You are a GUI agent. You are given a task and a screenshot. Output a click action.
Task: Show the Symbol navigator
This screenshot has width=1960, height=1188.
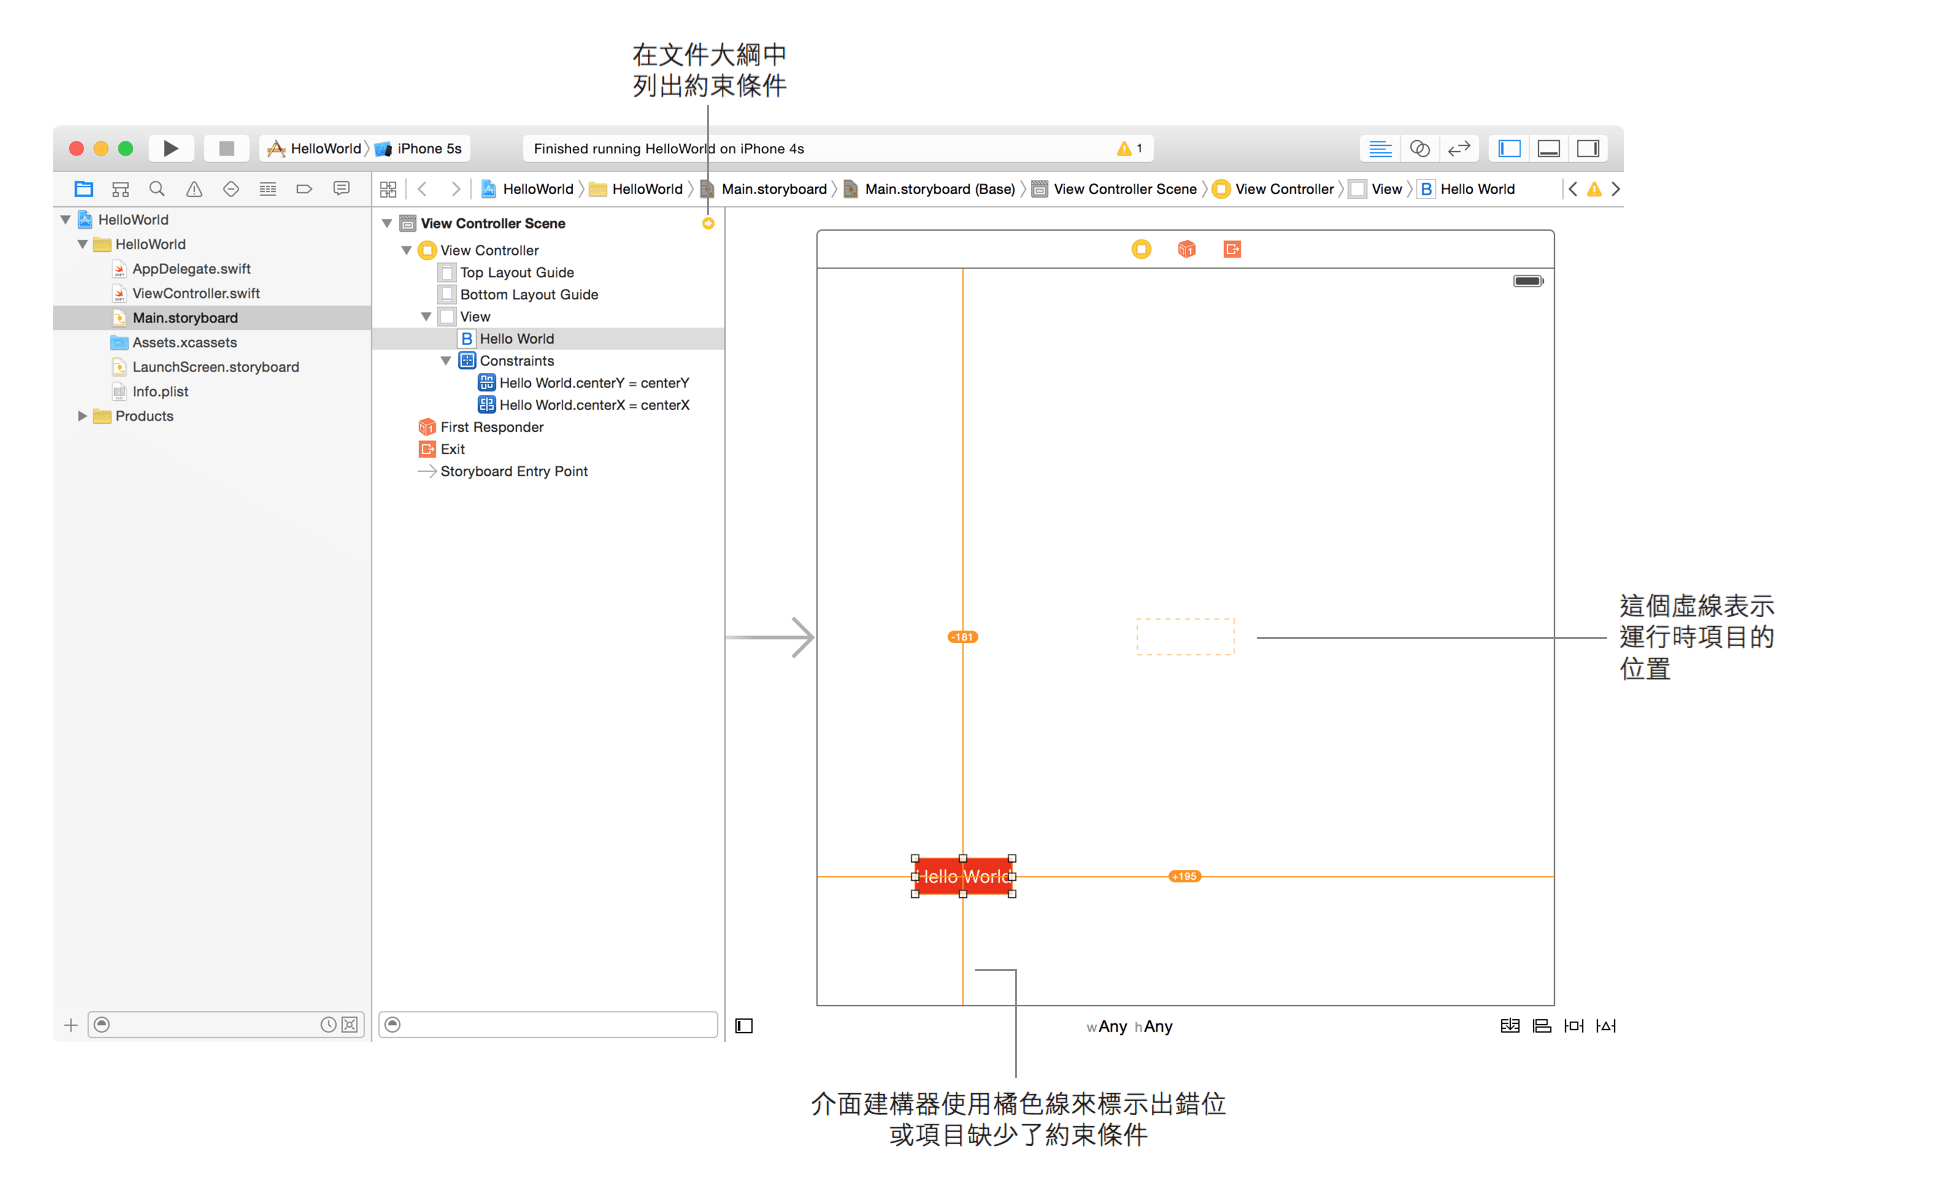(121, 189)
